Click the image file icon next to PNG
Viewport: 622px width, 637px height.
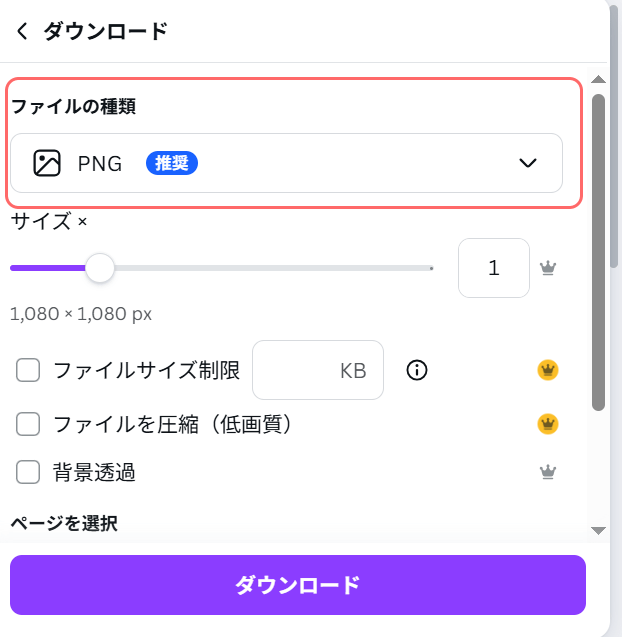click(47, 163)
